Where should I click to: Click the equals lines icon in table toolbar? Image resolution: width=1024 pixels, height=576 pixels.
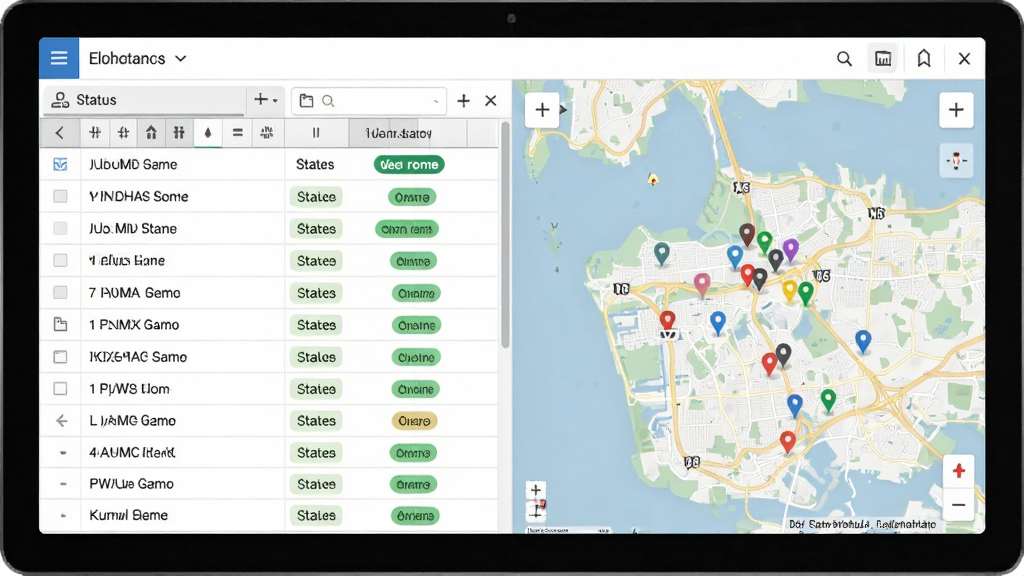pos(238,133)
